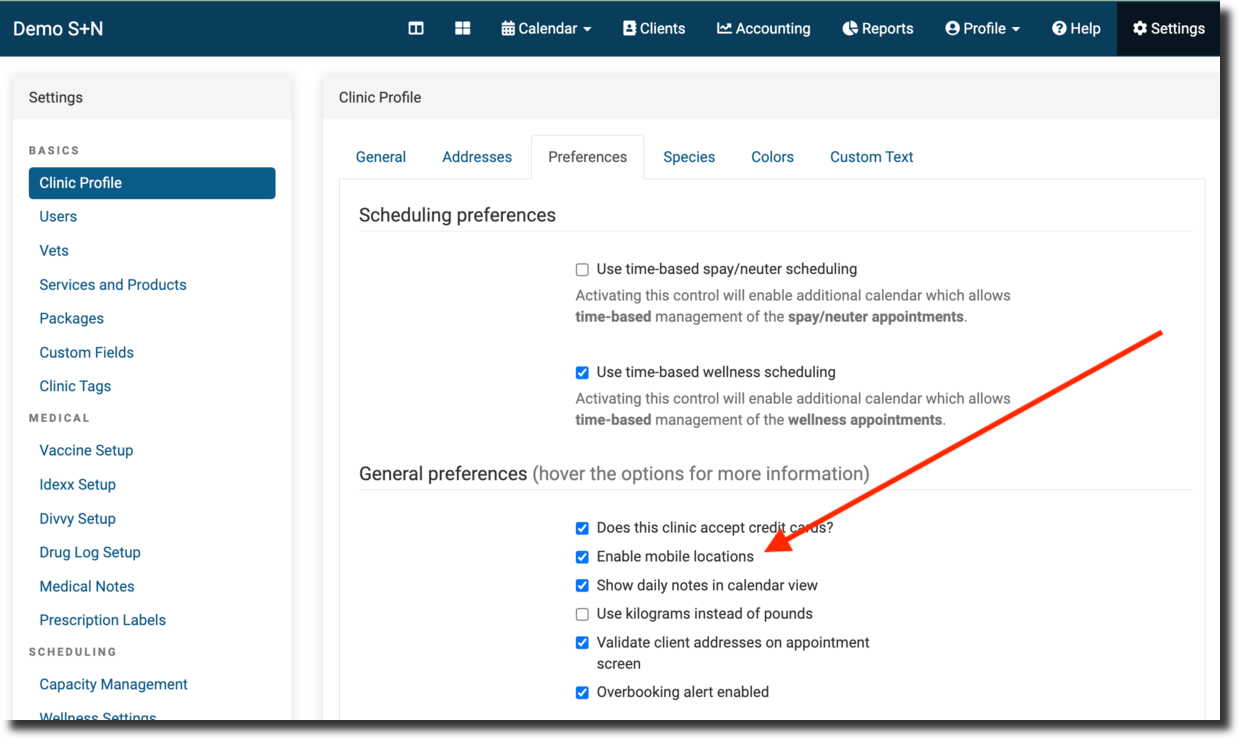Expand the Calendar dropdown menu

click(x=546, y=28)
